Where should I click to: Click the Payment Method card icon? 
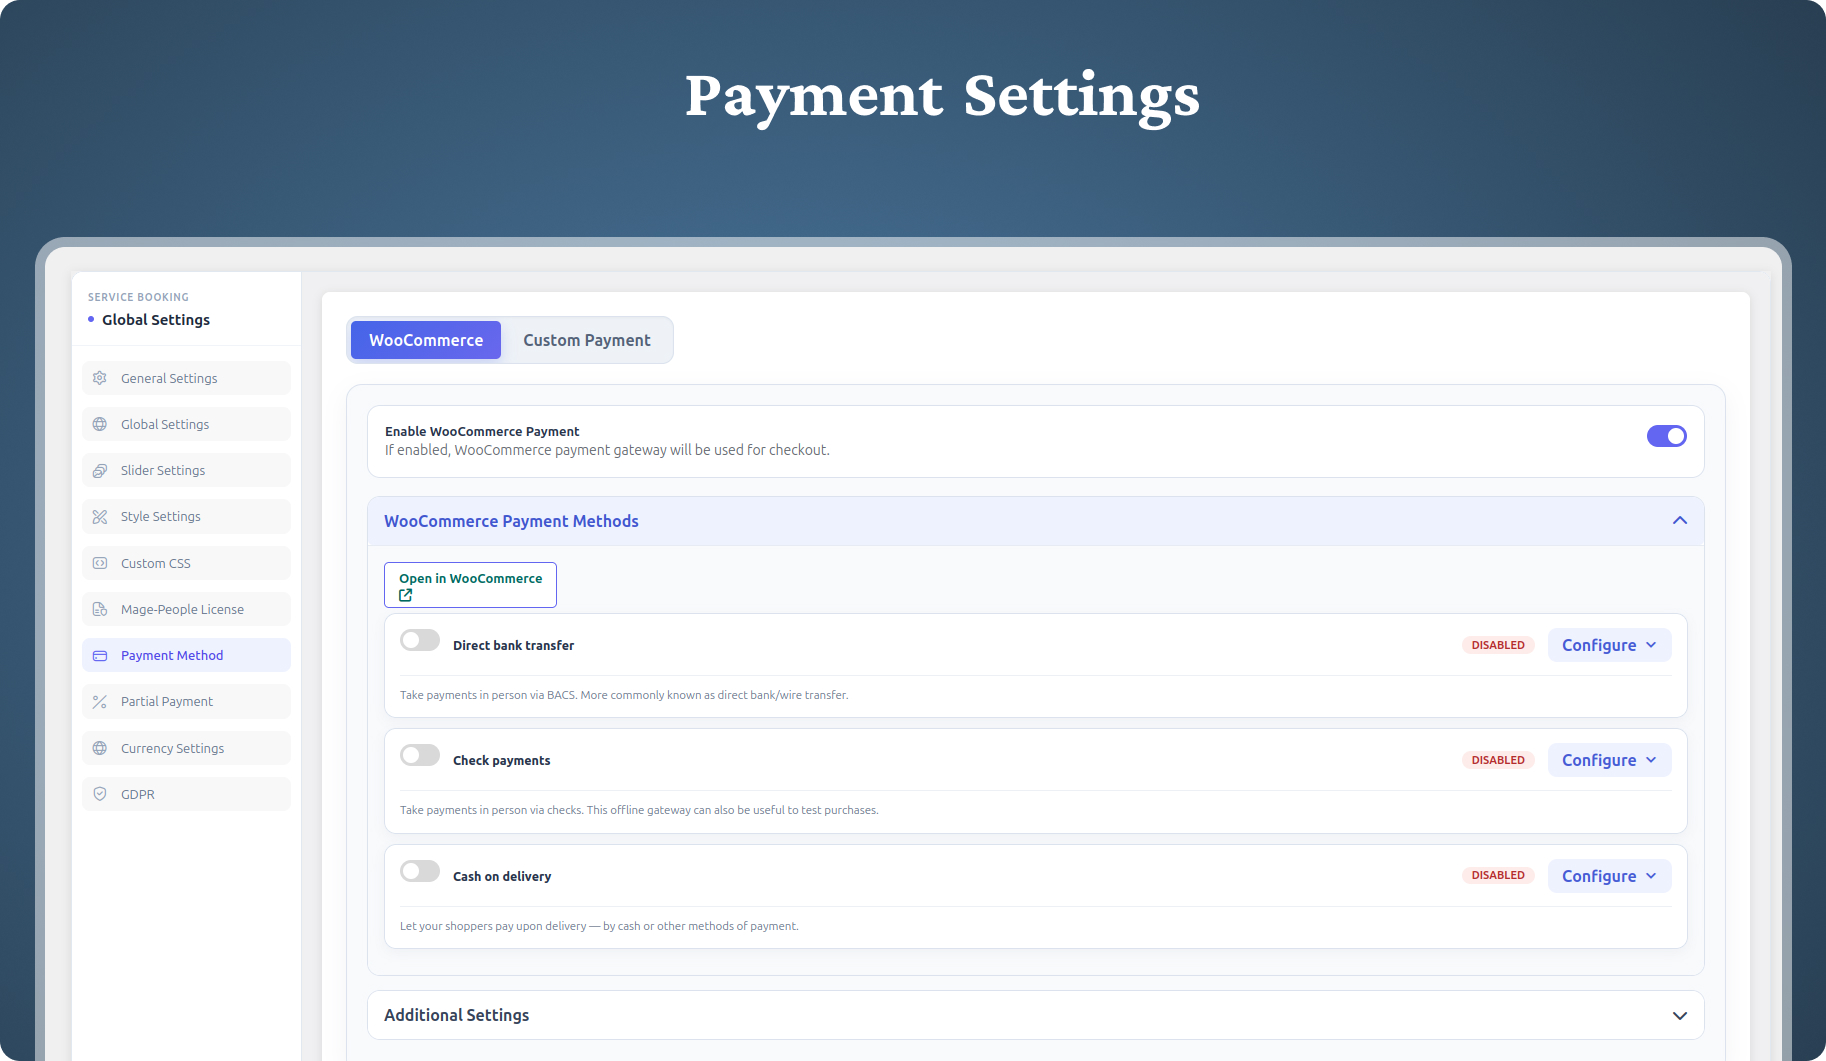coord(100,656)
